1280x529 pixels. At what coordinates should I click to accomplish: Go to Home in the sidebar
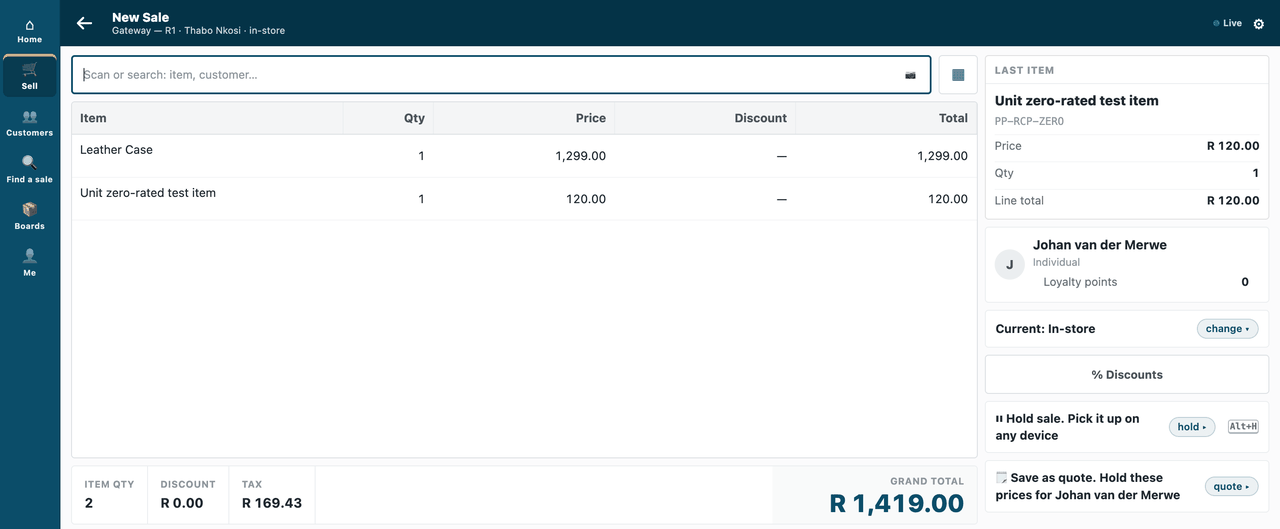[29, 31]
